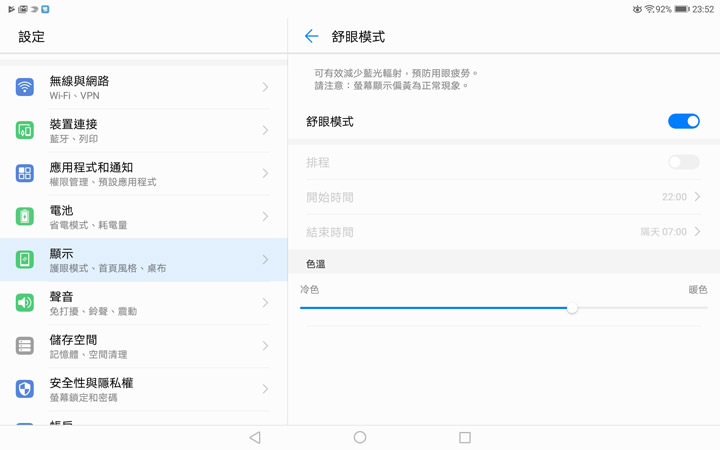Tap the back arrow beside 舒眼模式
The image size is (720, 450).
311,36
